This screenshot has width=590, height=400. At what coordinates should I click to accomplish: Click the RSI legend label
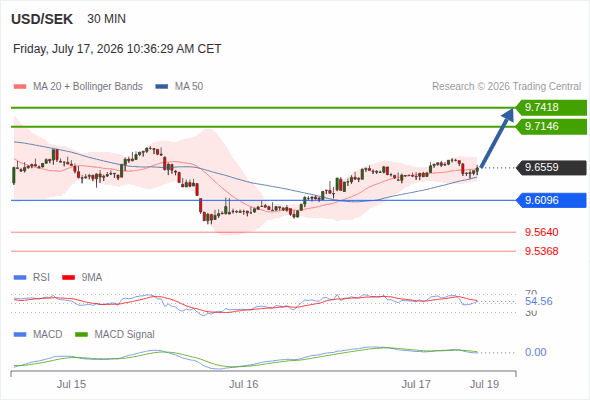[x=41, y=278]
